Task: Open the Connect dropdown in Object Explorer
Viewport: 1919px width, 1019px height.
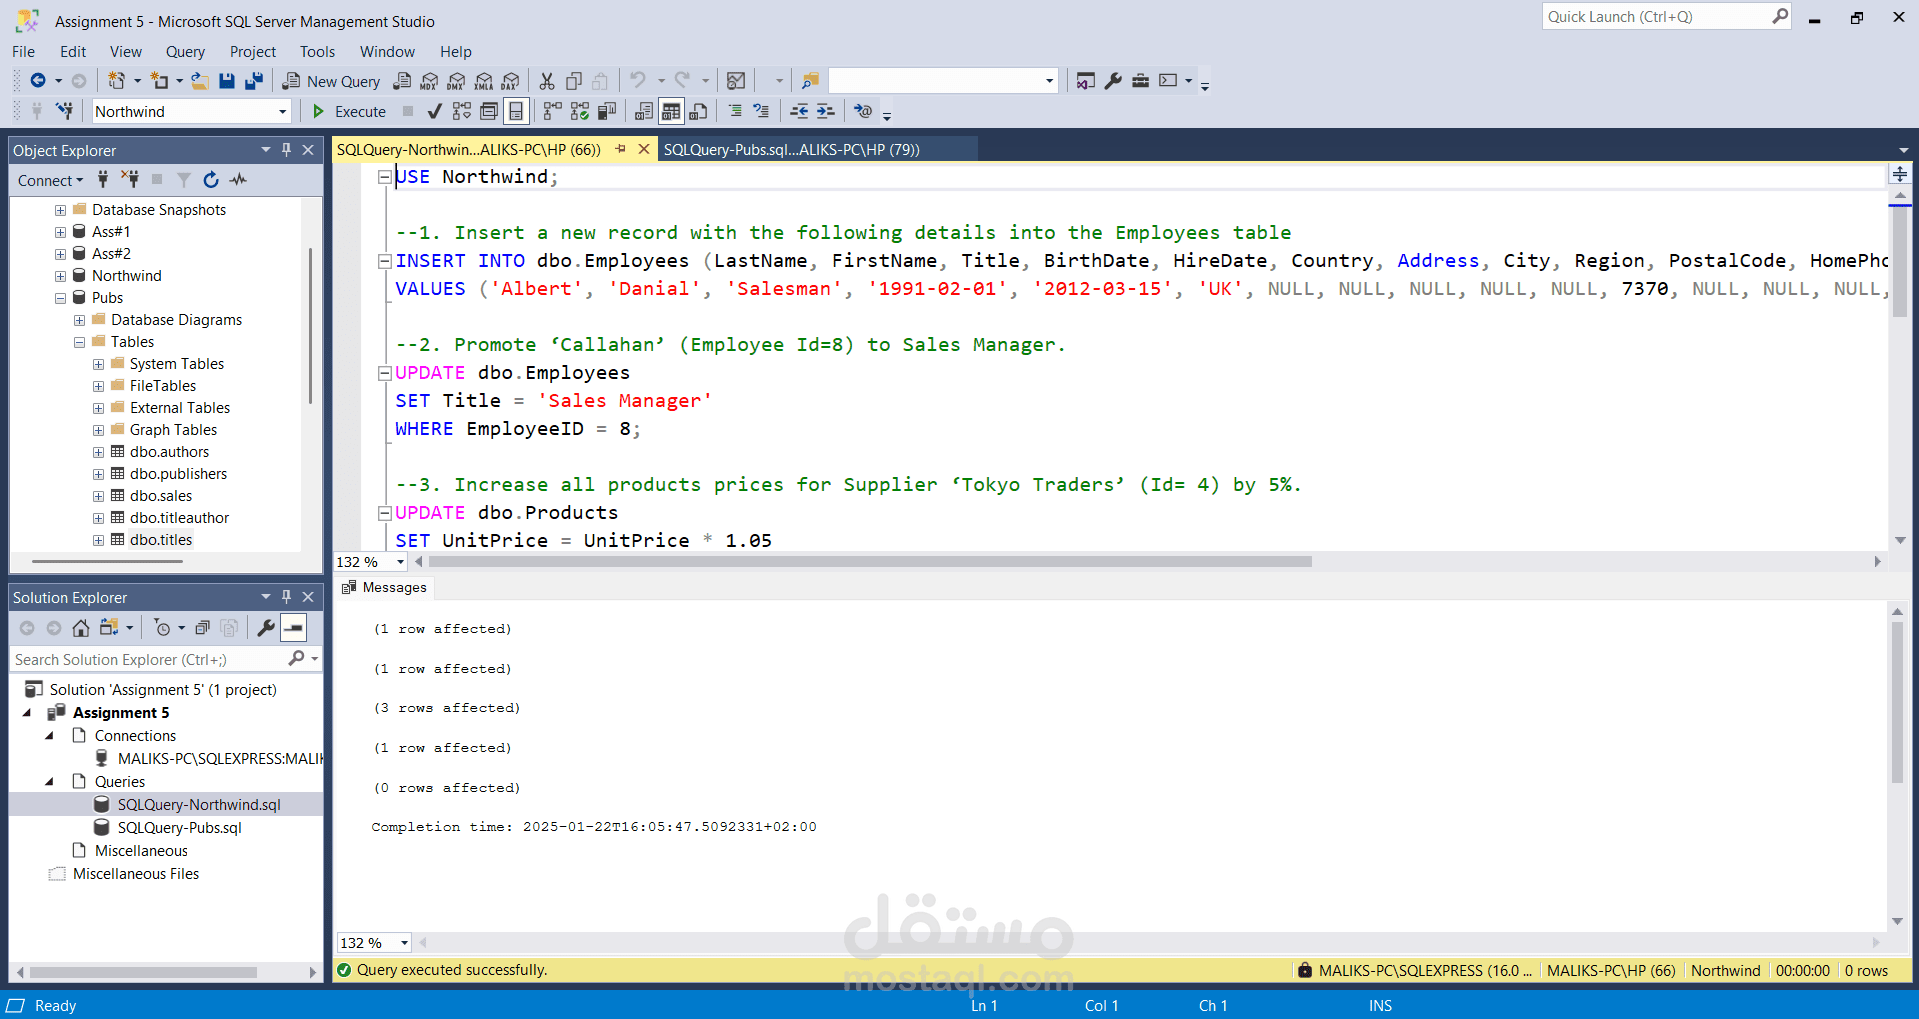Action: (x=50, y=180)
